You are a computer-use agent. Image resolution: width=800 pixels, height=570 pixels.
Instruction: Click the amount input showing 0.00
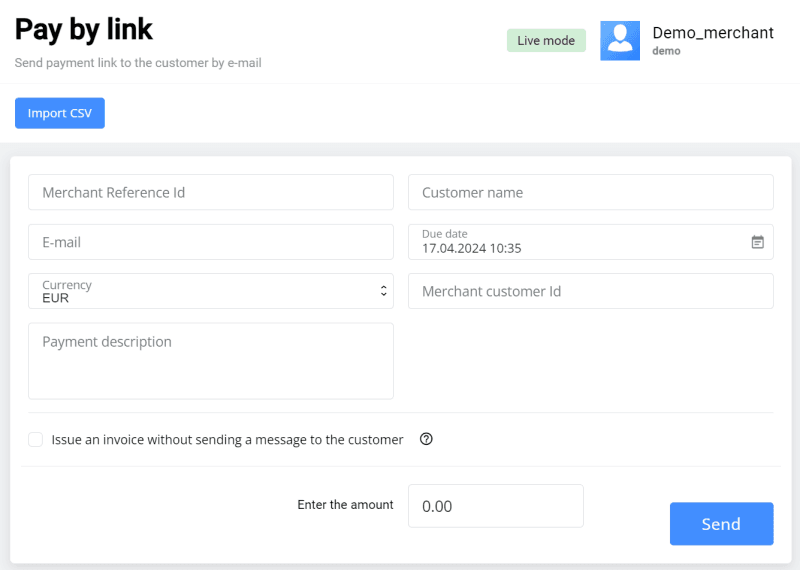(495, 506)
